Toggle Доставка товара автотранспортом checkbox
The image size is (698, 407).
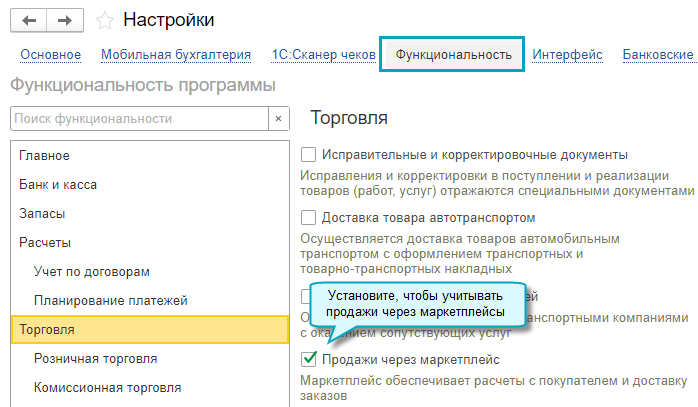pos(309,217)
